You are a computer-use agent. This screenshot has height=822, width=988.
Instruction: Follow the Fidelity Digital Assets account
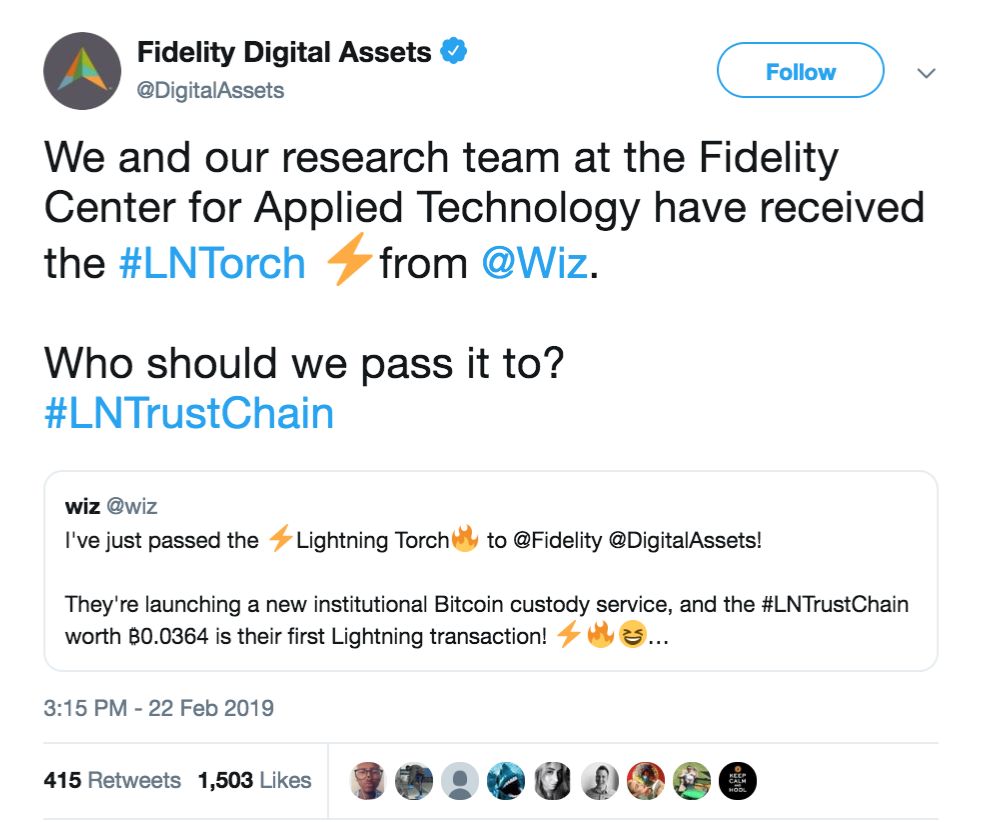pyautogui.click(x=800, y=70)
